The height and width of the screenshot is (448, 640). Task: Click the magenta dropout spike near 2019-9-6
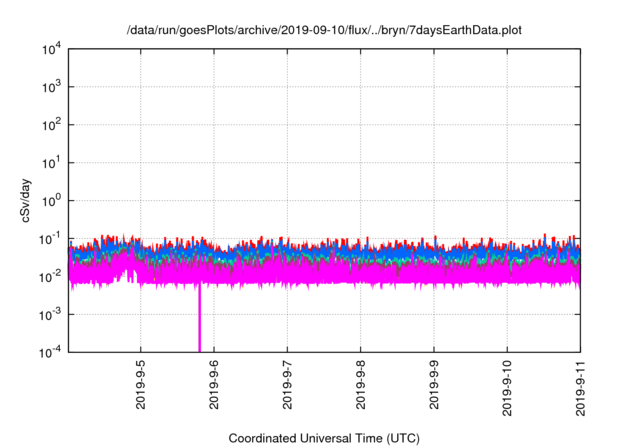[200, 318]
